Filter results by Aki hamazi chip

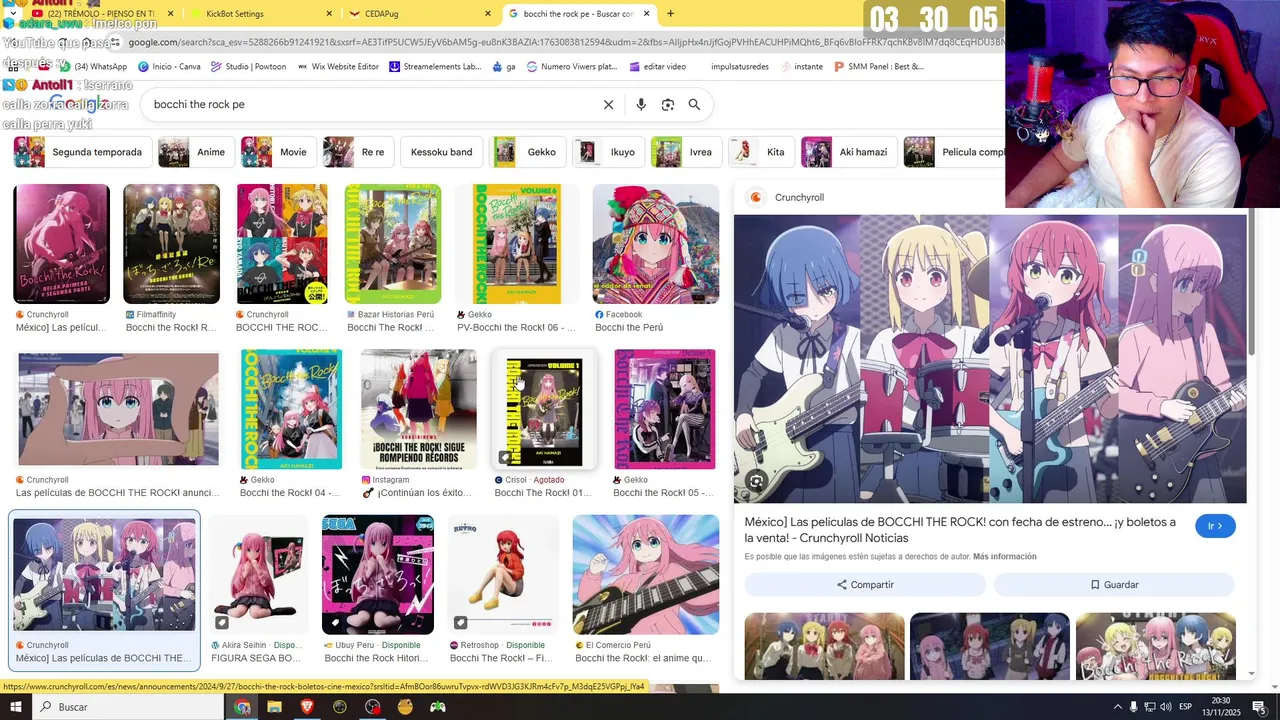[849, 152]
